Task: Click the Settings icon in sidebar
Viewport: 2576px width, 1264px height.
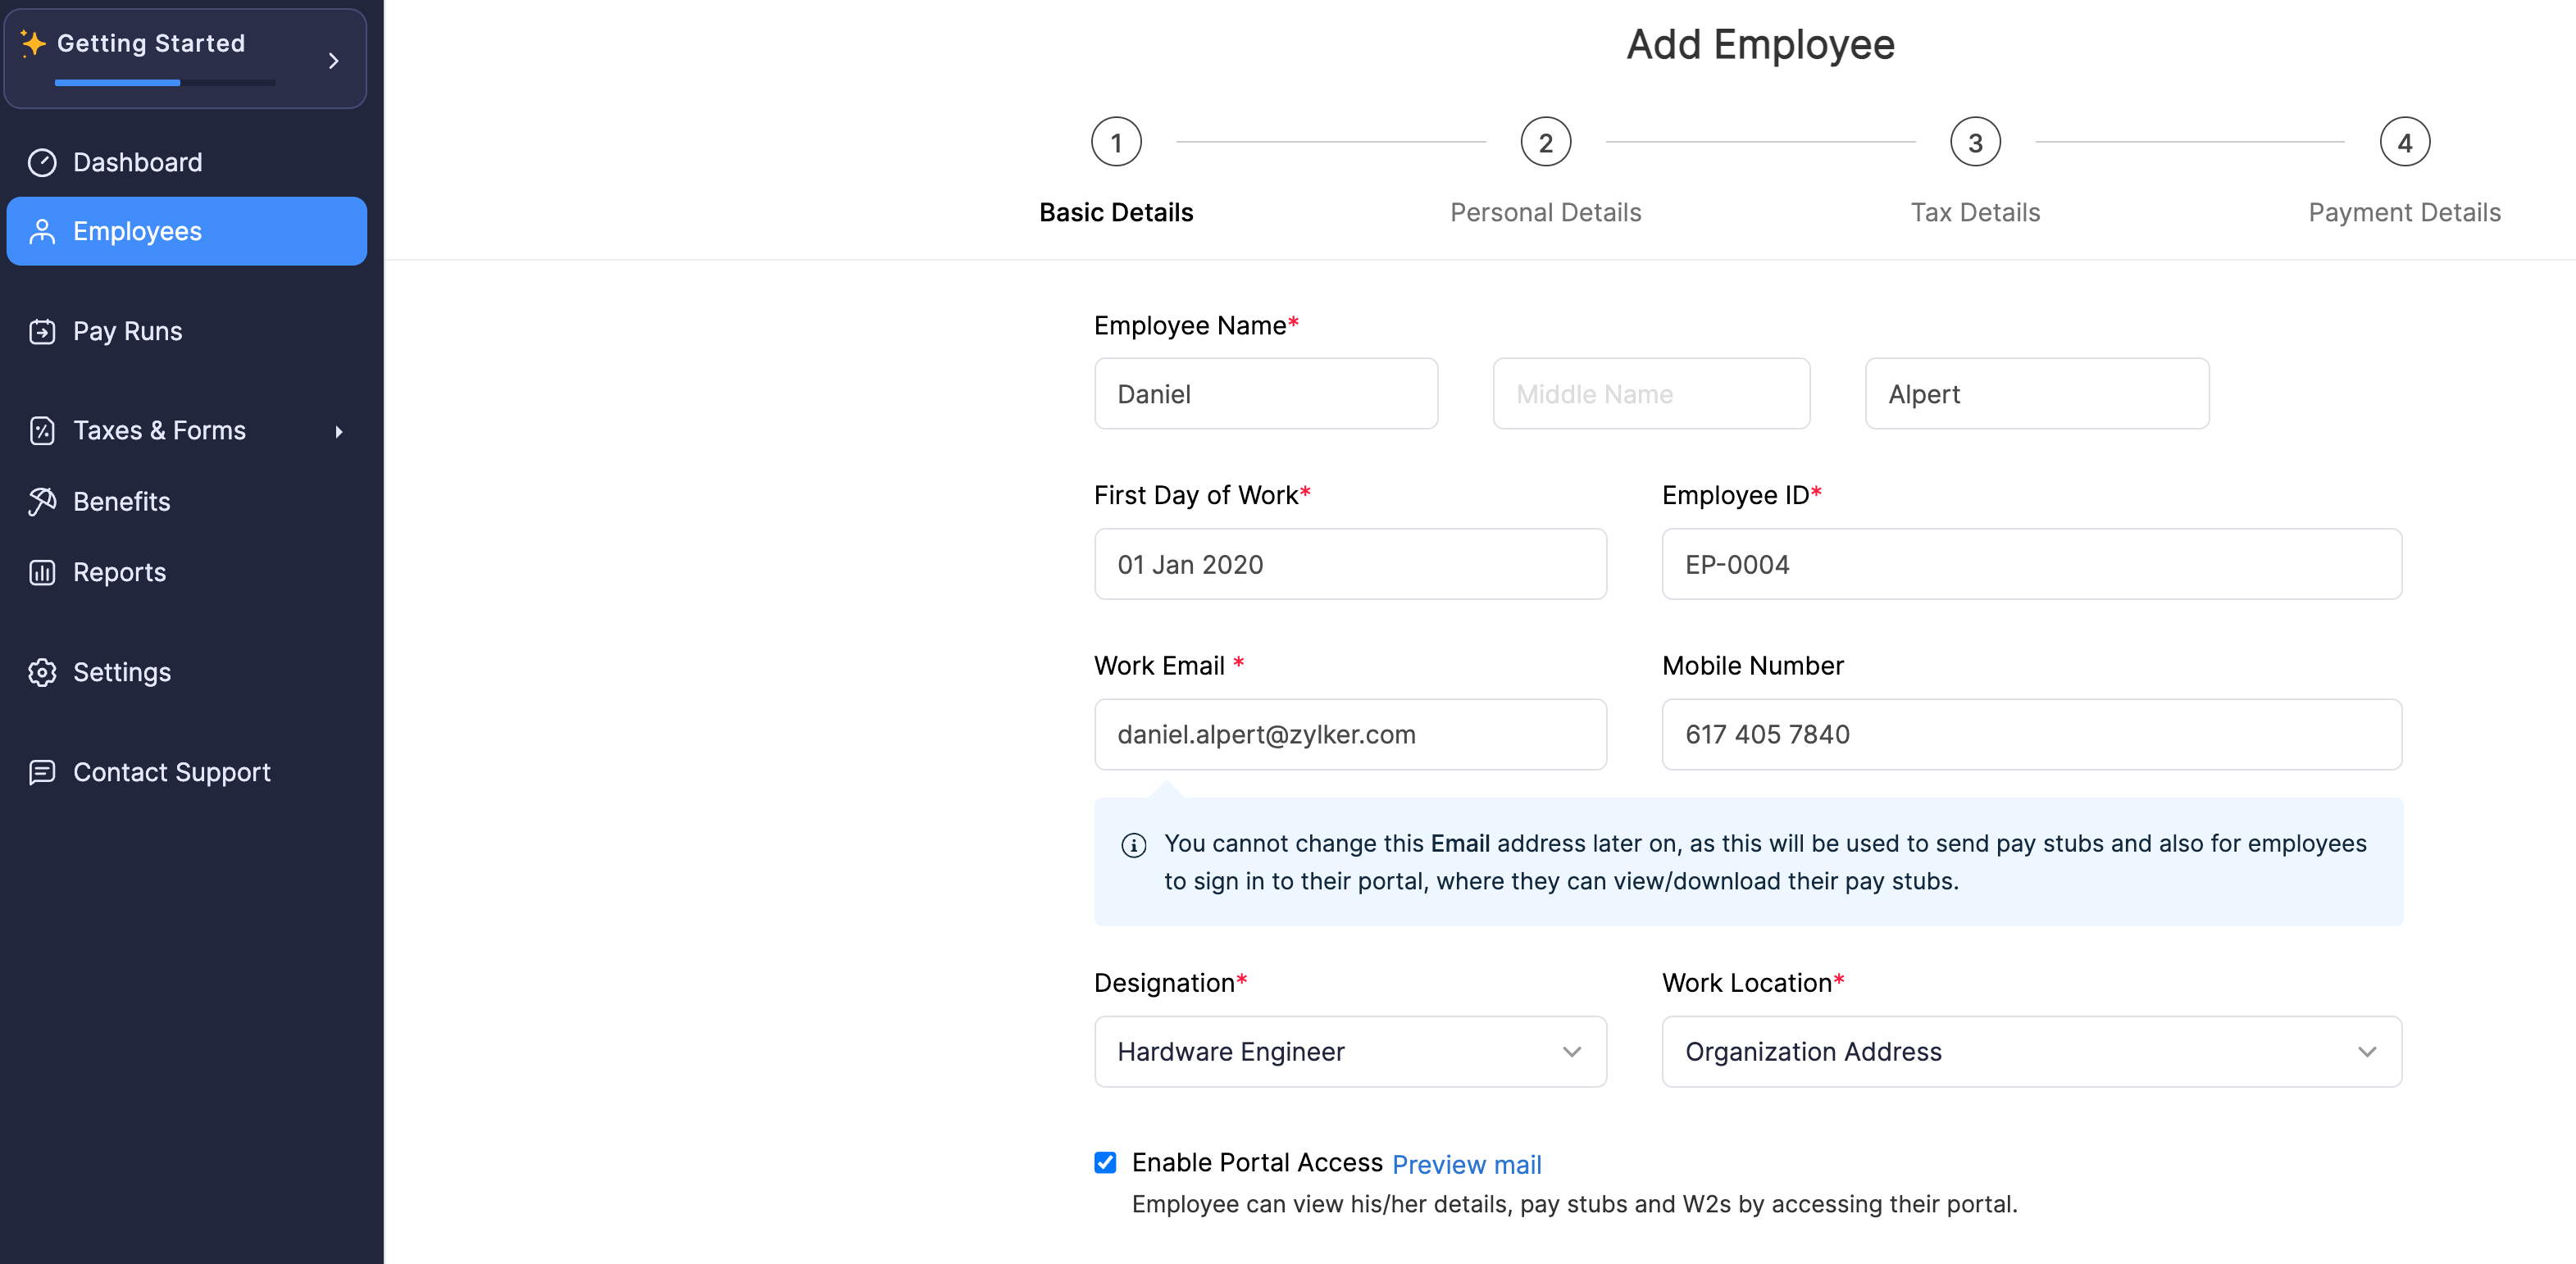Action: click(43, 671)
